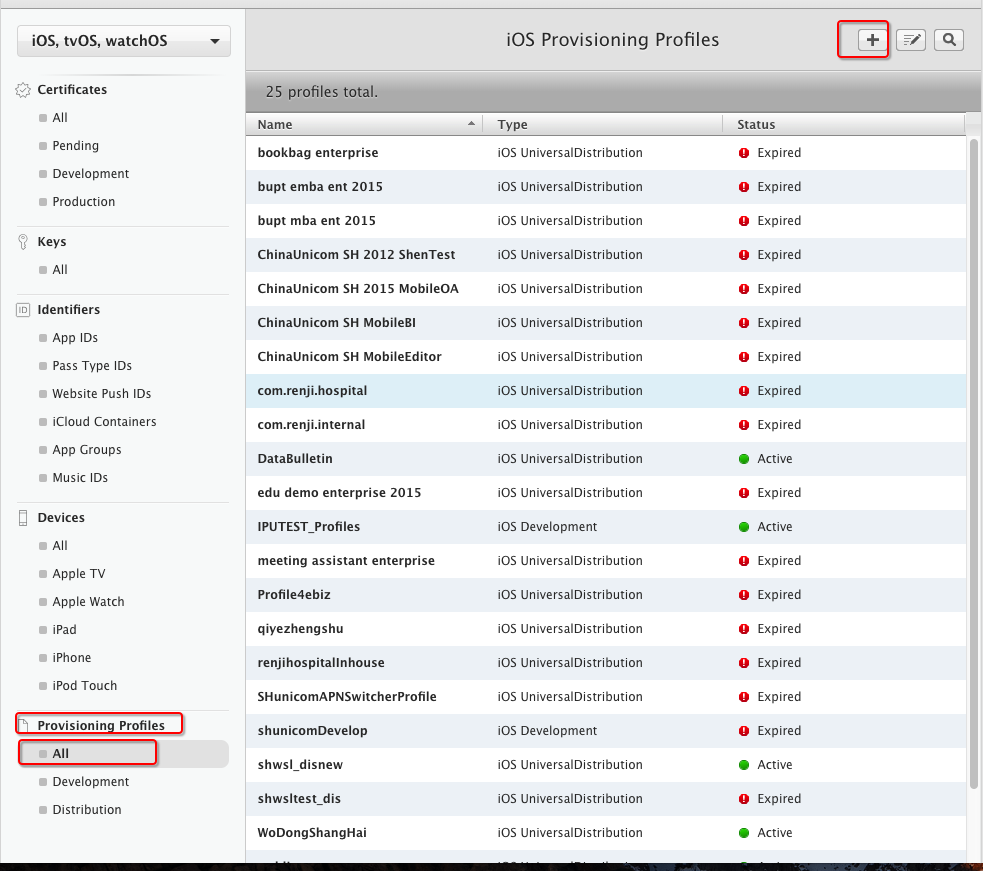The image size is (983, 871).
Task: Show iPad devices
Action: [x=64, y=630]
